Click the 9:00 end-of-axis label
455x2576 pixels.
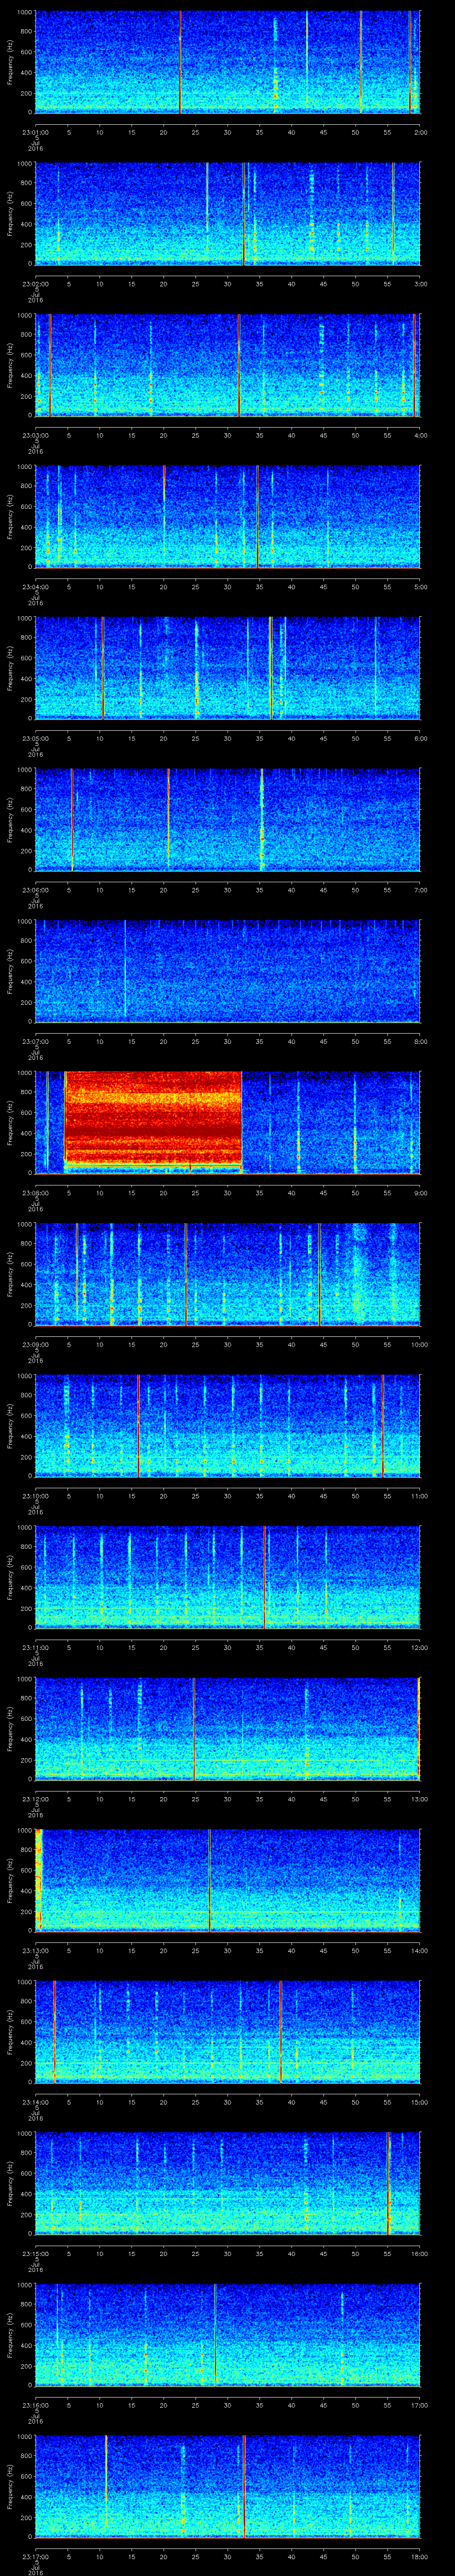click(420, 1193)
